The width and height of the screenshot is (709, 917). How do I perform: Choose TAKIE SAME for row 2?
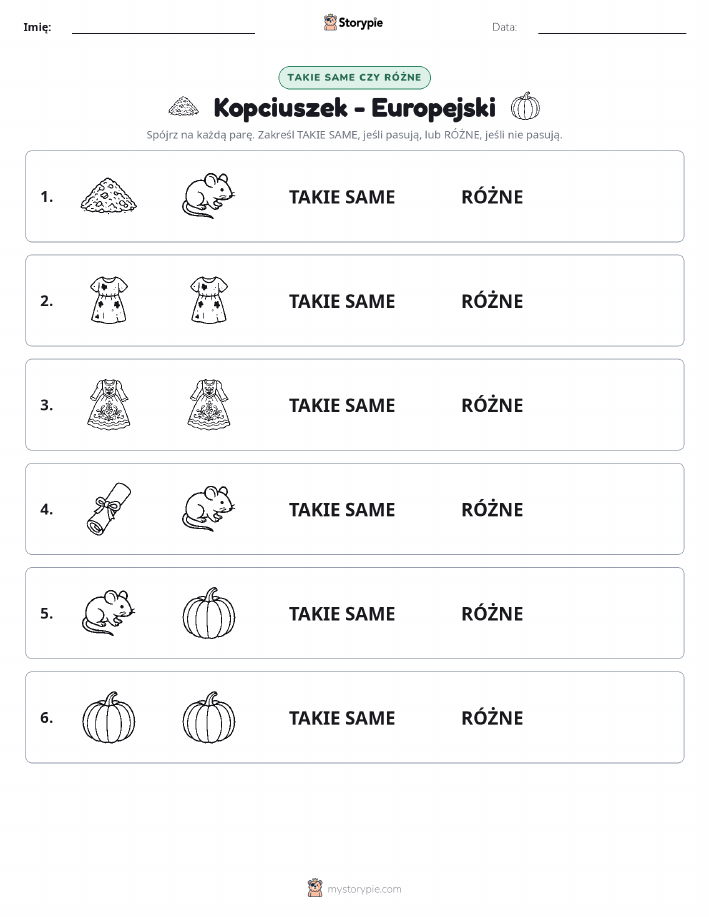pyautogui.click(x=342, y=301)
